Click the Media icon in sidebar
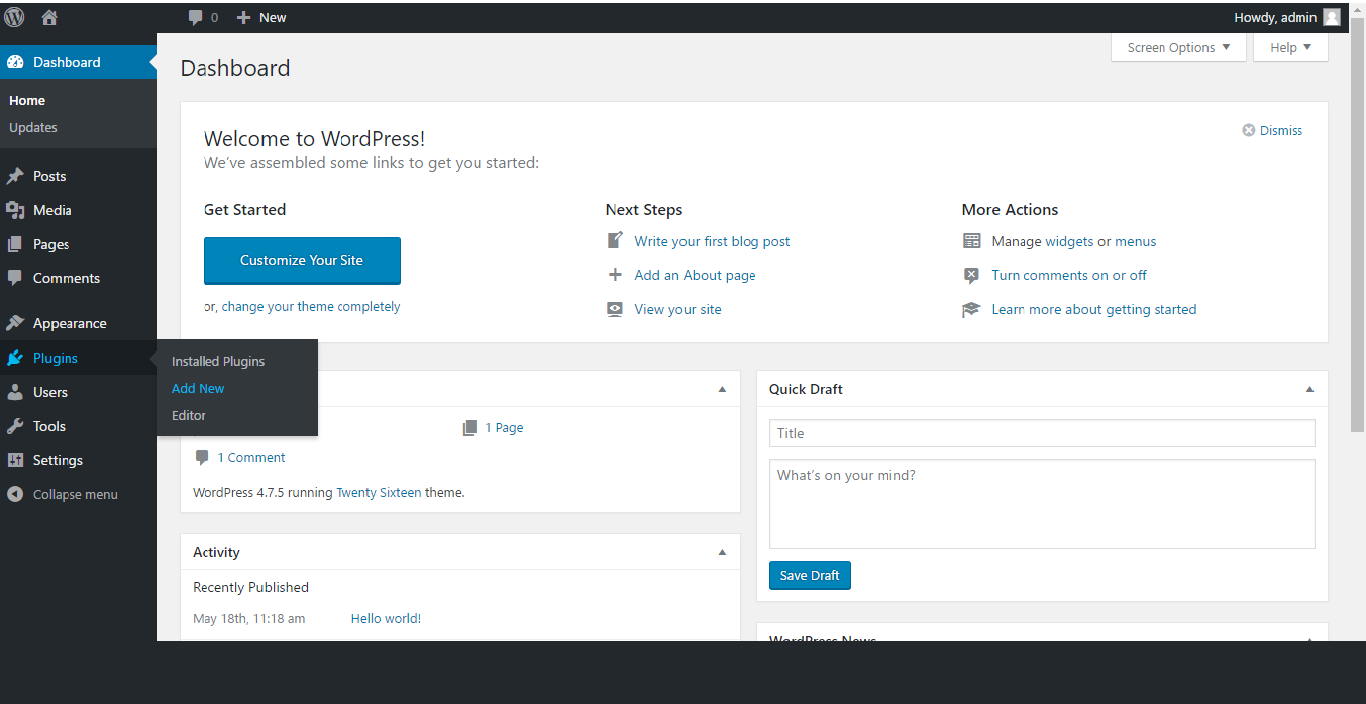Viewport: 1366px width, 704px height. (15, 210)
